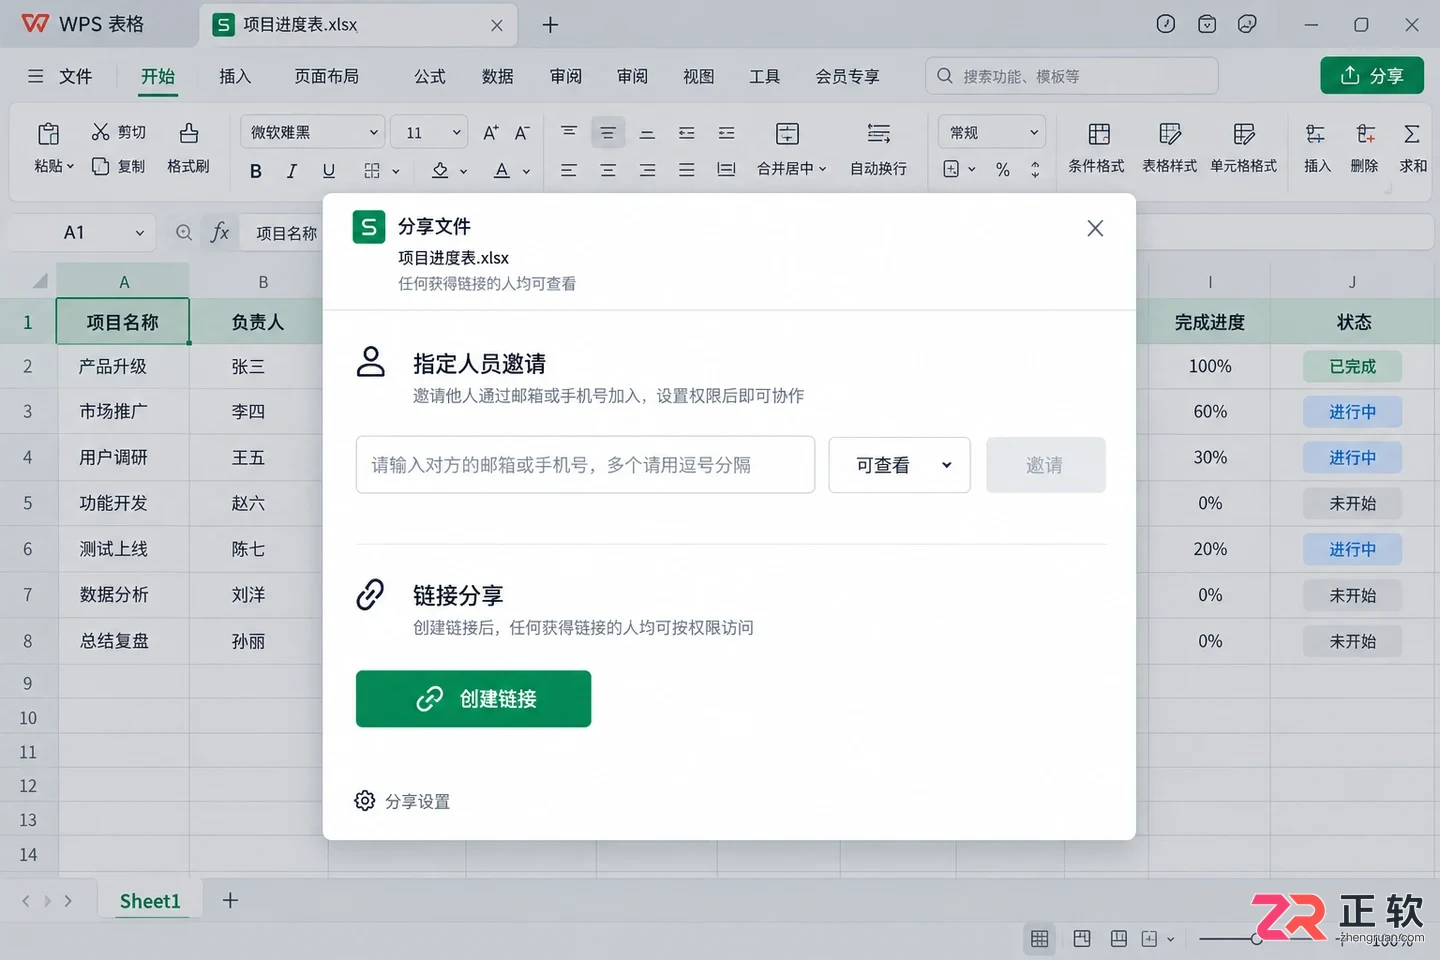Toggle bold formatting

[256, 171]
